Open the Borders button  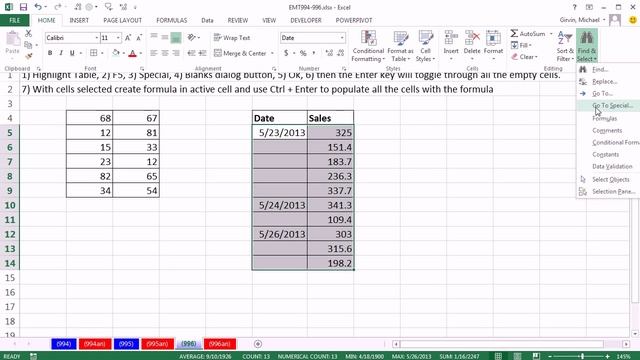(x=93, y=53)
